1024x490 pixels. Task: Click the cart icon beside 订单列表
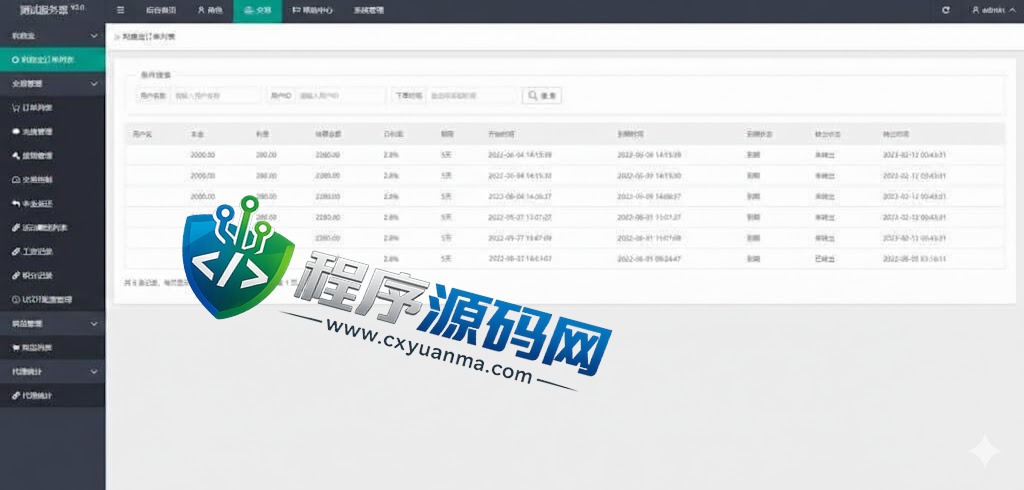click(16, 108)
